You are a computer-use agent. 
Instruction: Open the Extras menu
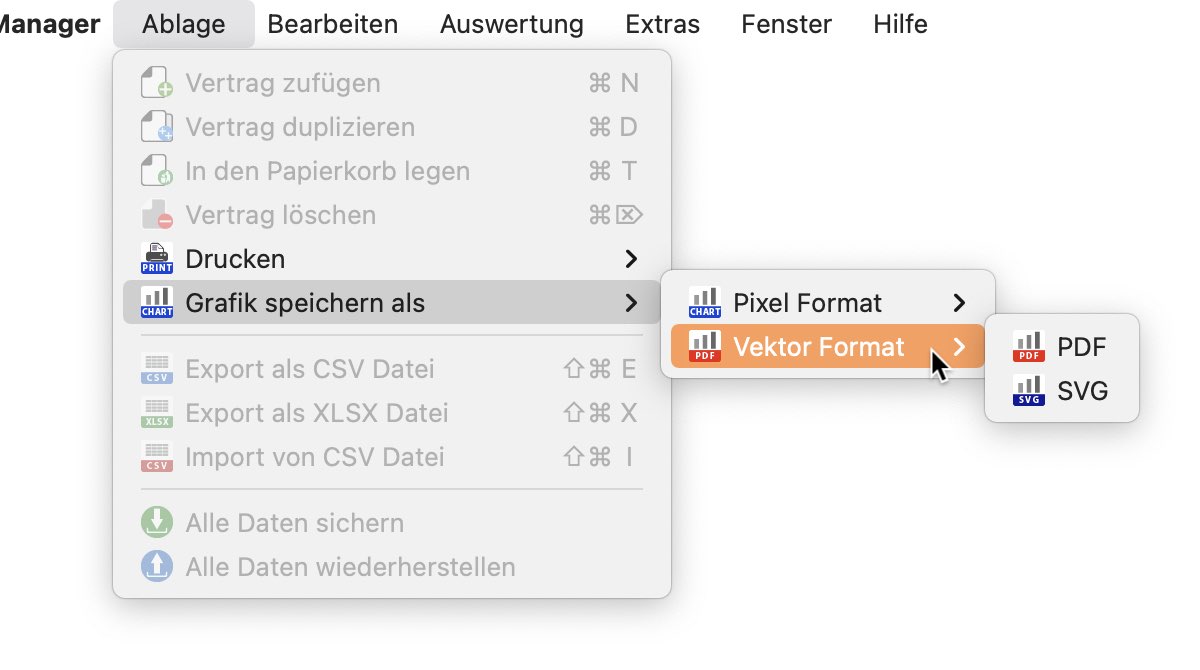pos(663,24)
